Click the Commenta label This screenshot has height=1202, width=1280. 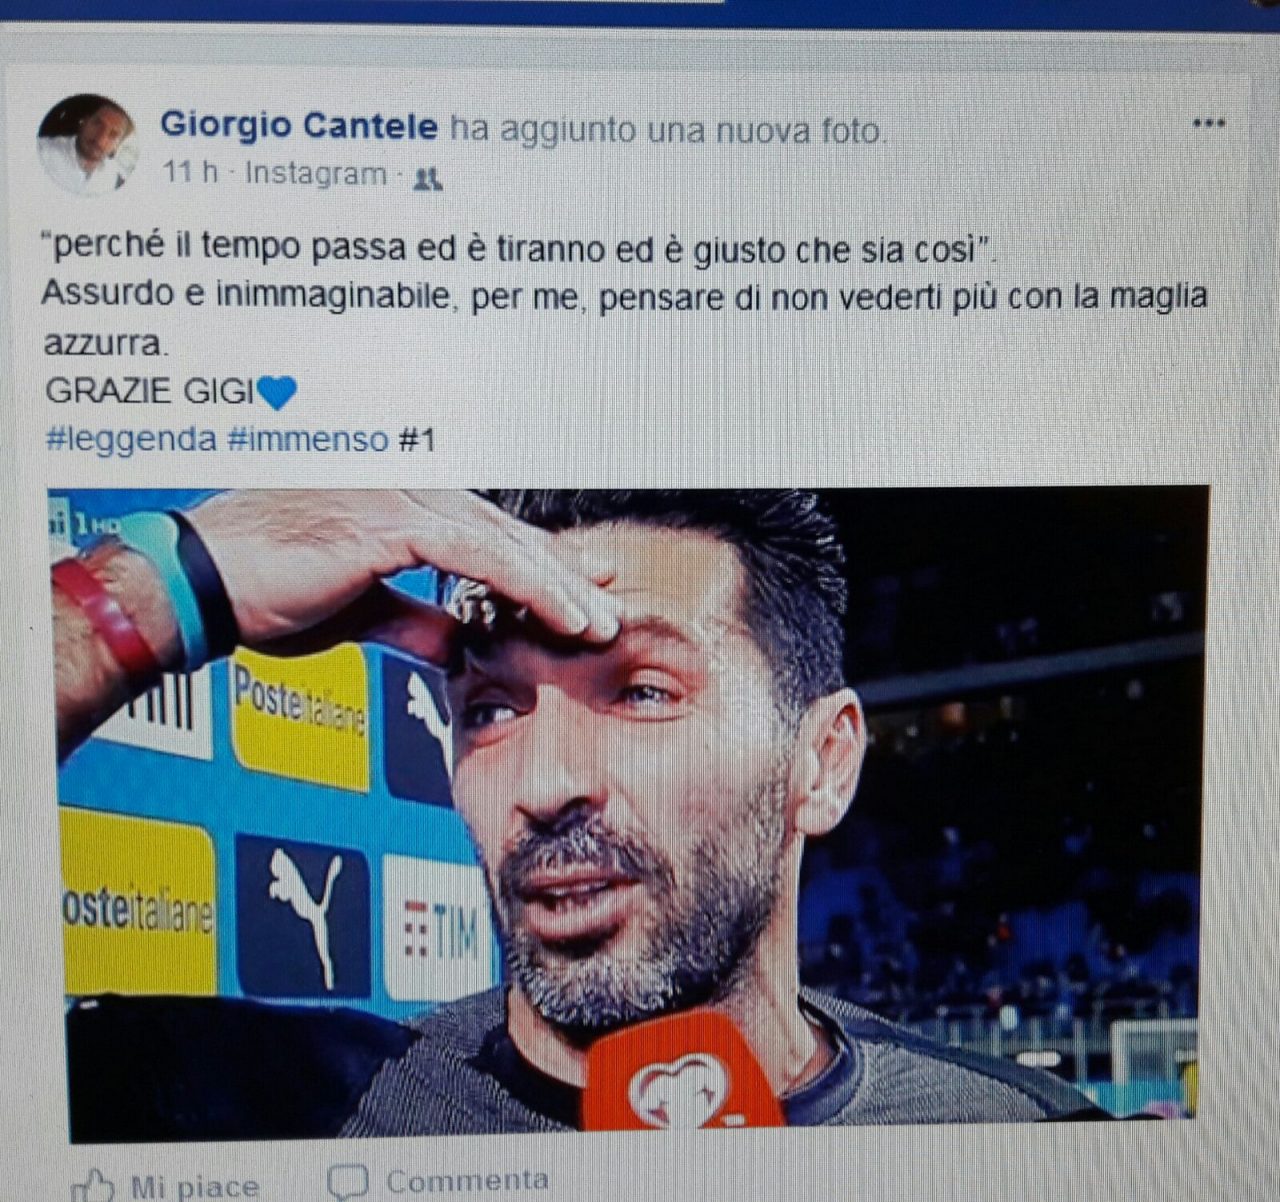click(x=467, y=1181)
